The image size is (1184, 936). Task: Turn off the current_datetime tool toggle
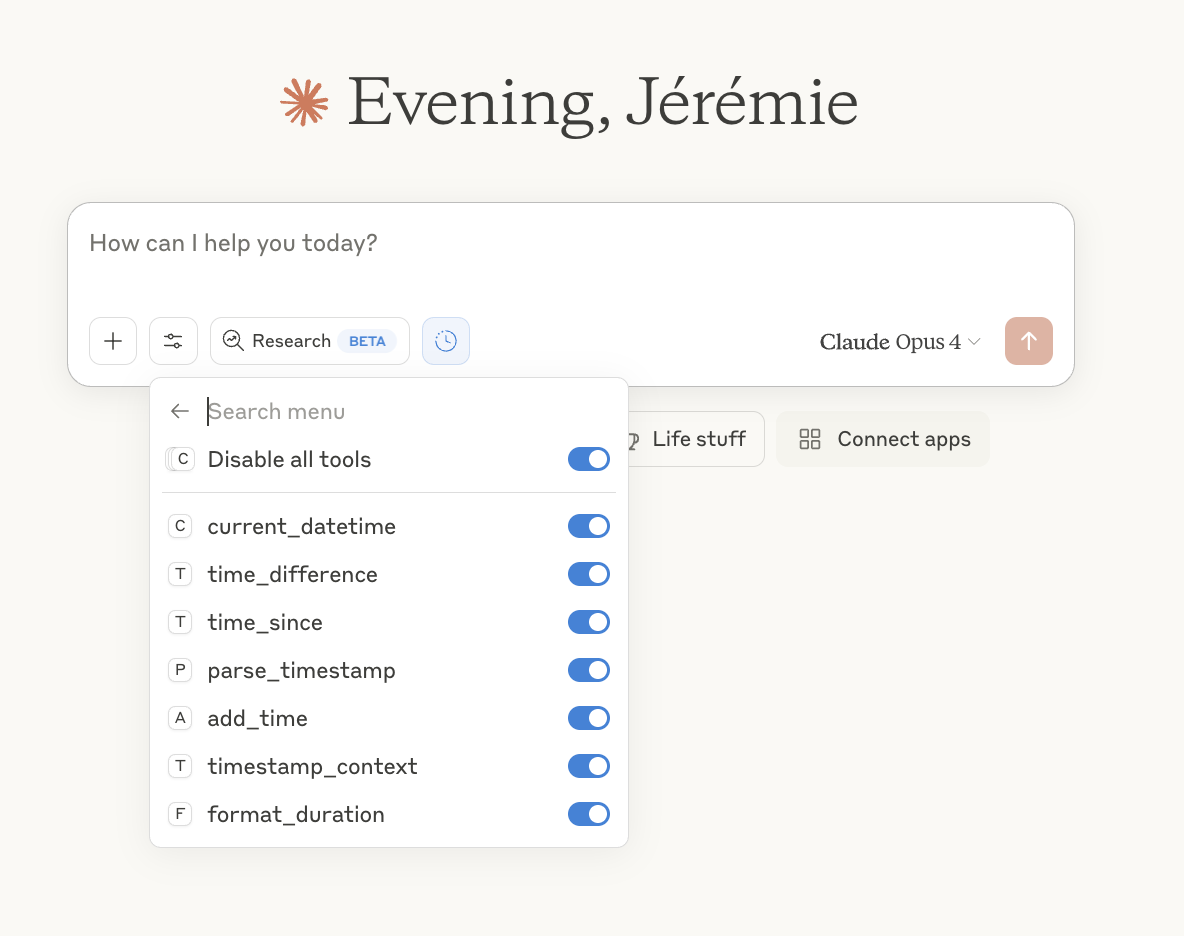pos(588,526)
